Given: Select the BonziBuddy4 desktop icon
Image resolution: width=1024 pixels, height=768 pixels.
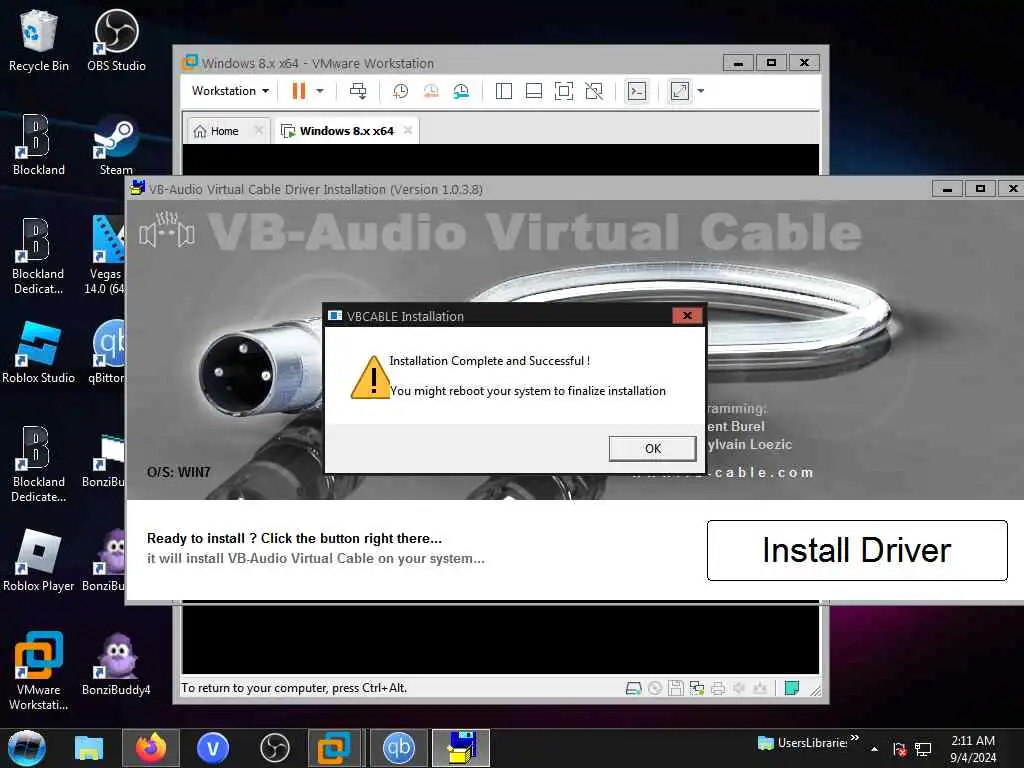Looking at the screenshot, I should click(116, 664).
